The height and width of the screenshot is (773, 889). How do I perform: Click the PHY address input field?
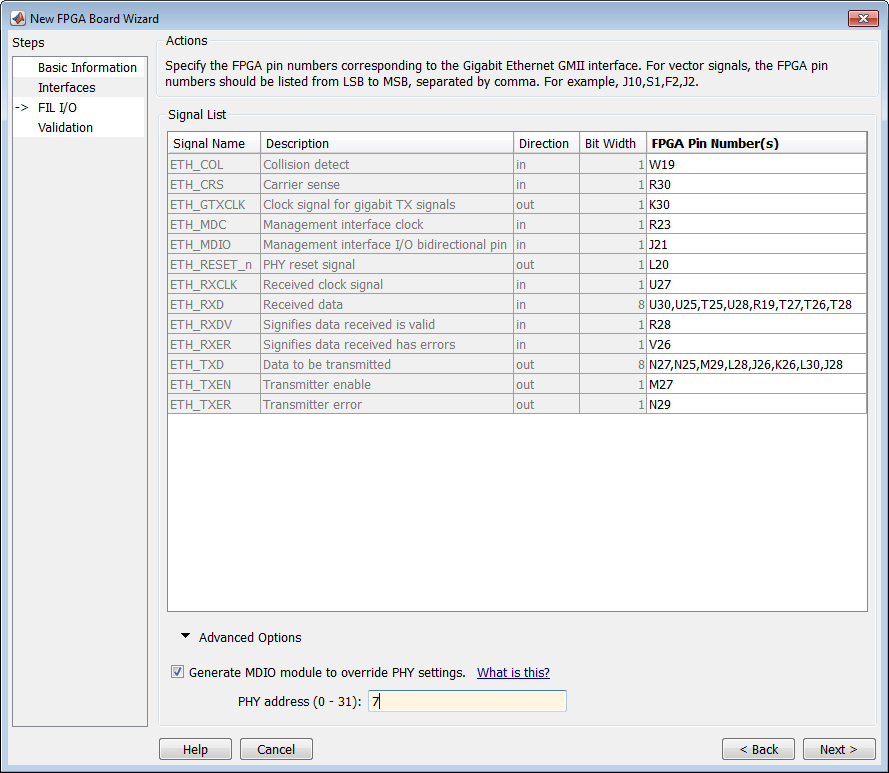click(x=467, y=701)
